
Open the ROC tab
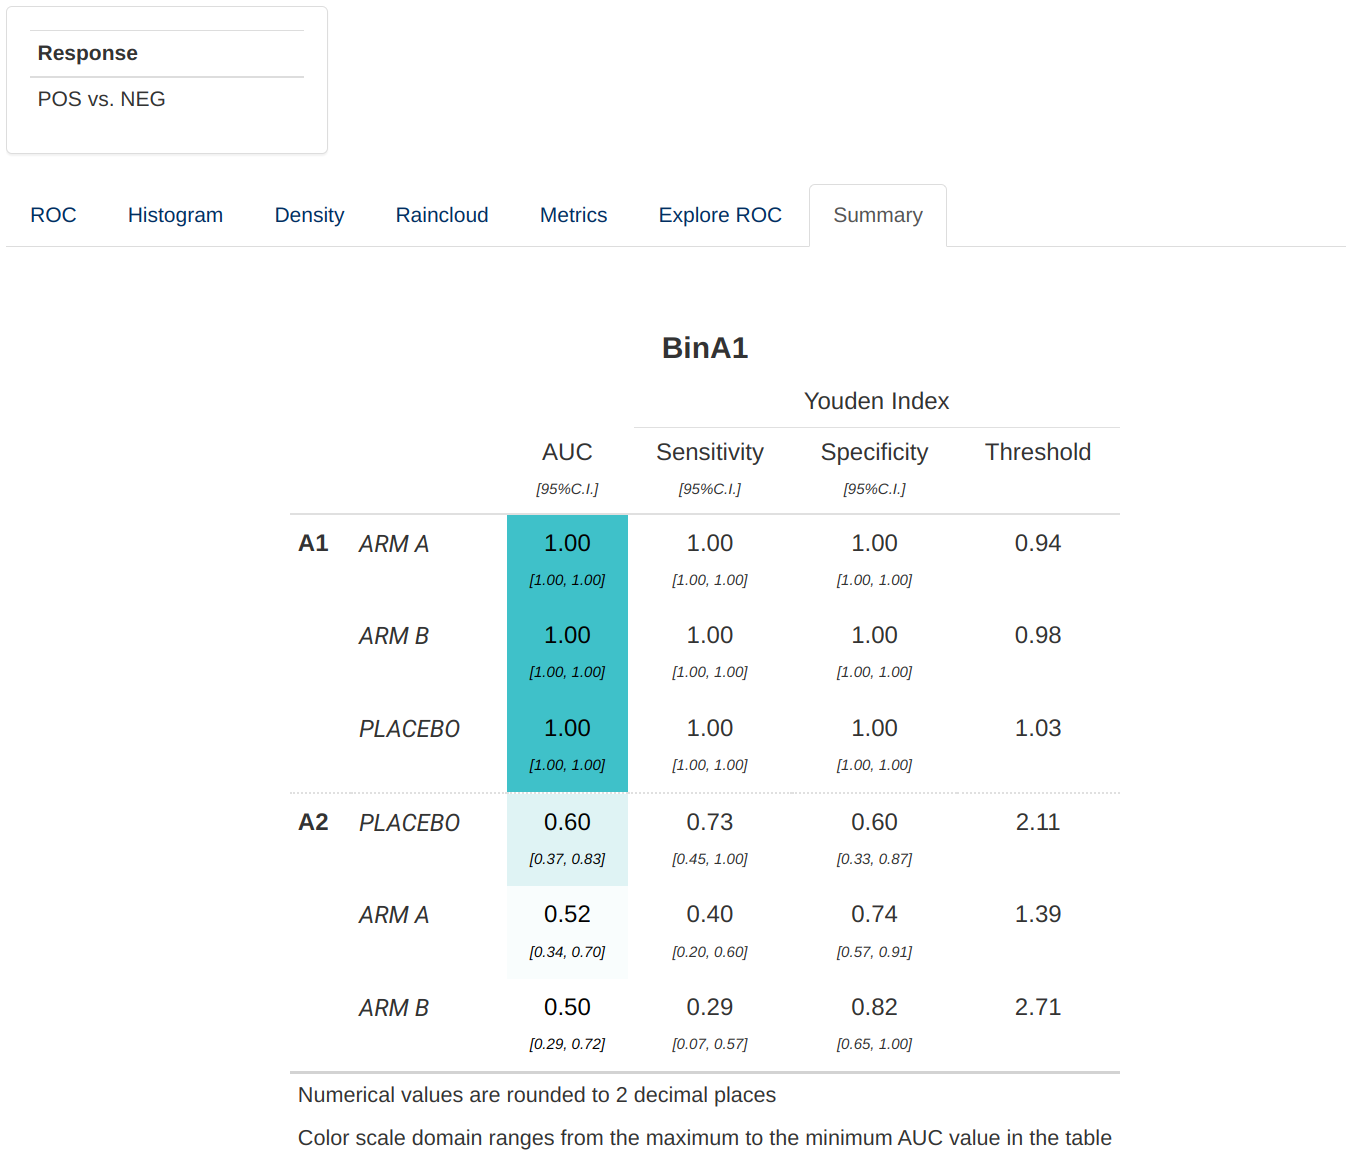click(x=53, y=215)
